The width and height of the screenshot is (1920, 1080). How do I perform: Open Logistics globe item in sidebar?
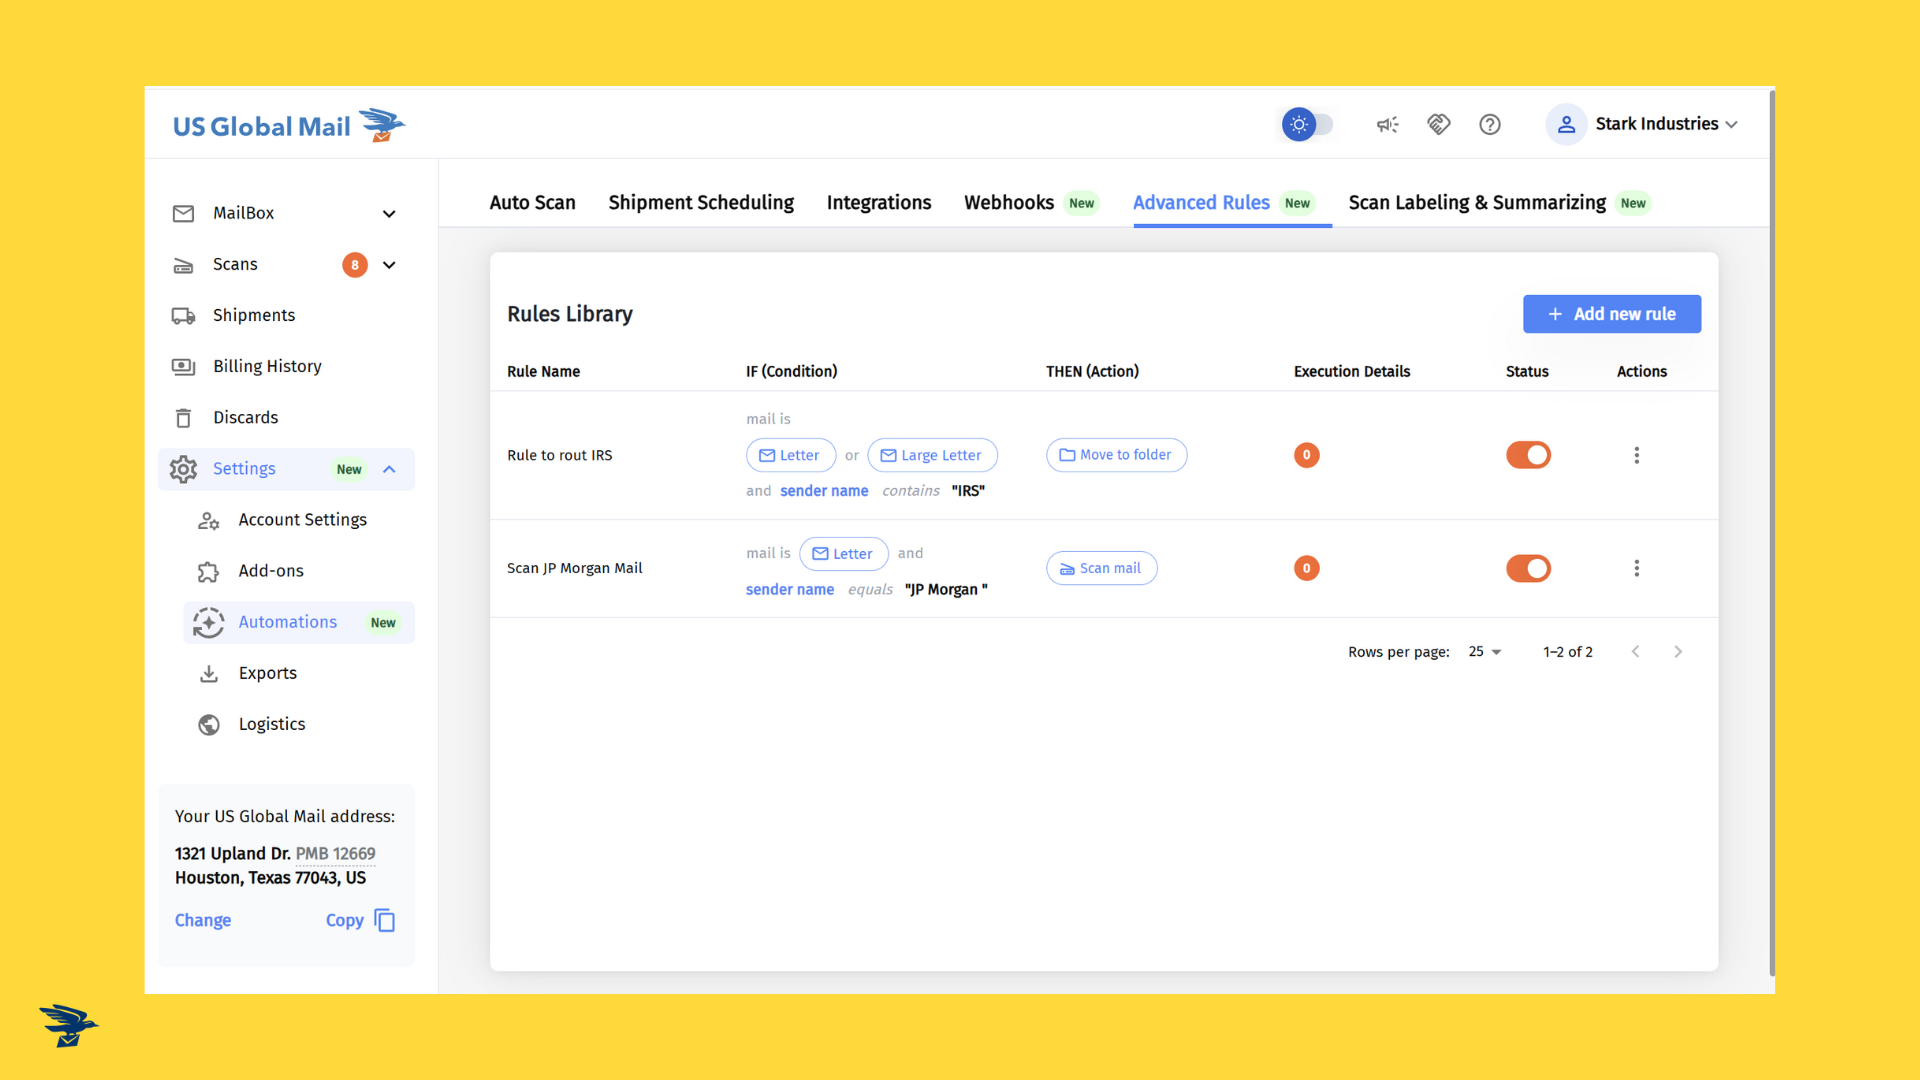pos(209,724)
